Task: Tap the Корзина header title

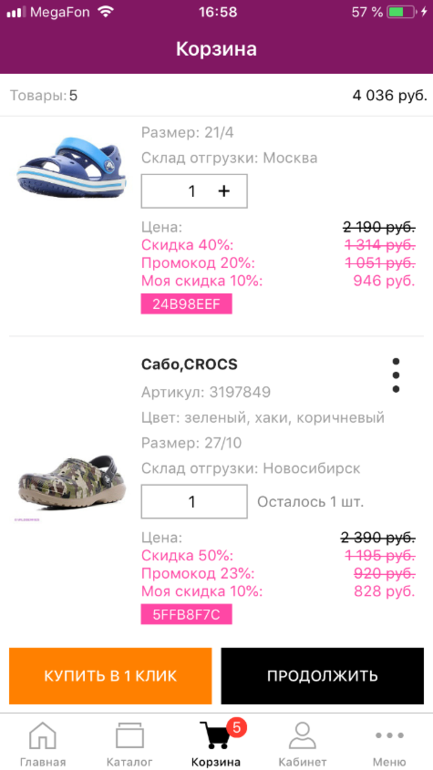Action: [x=216, y=50]
